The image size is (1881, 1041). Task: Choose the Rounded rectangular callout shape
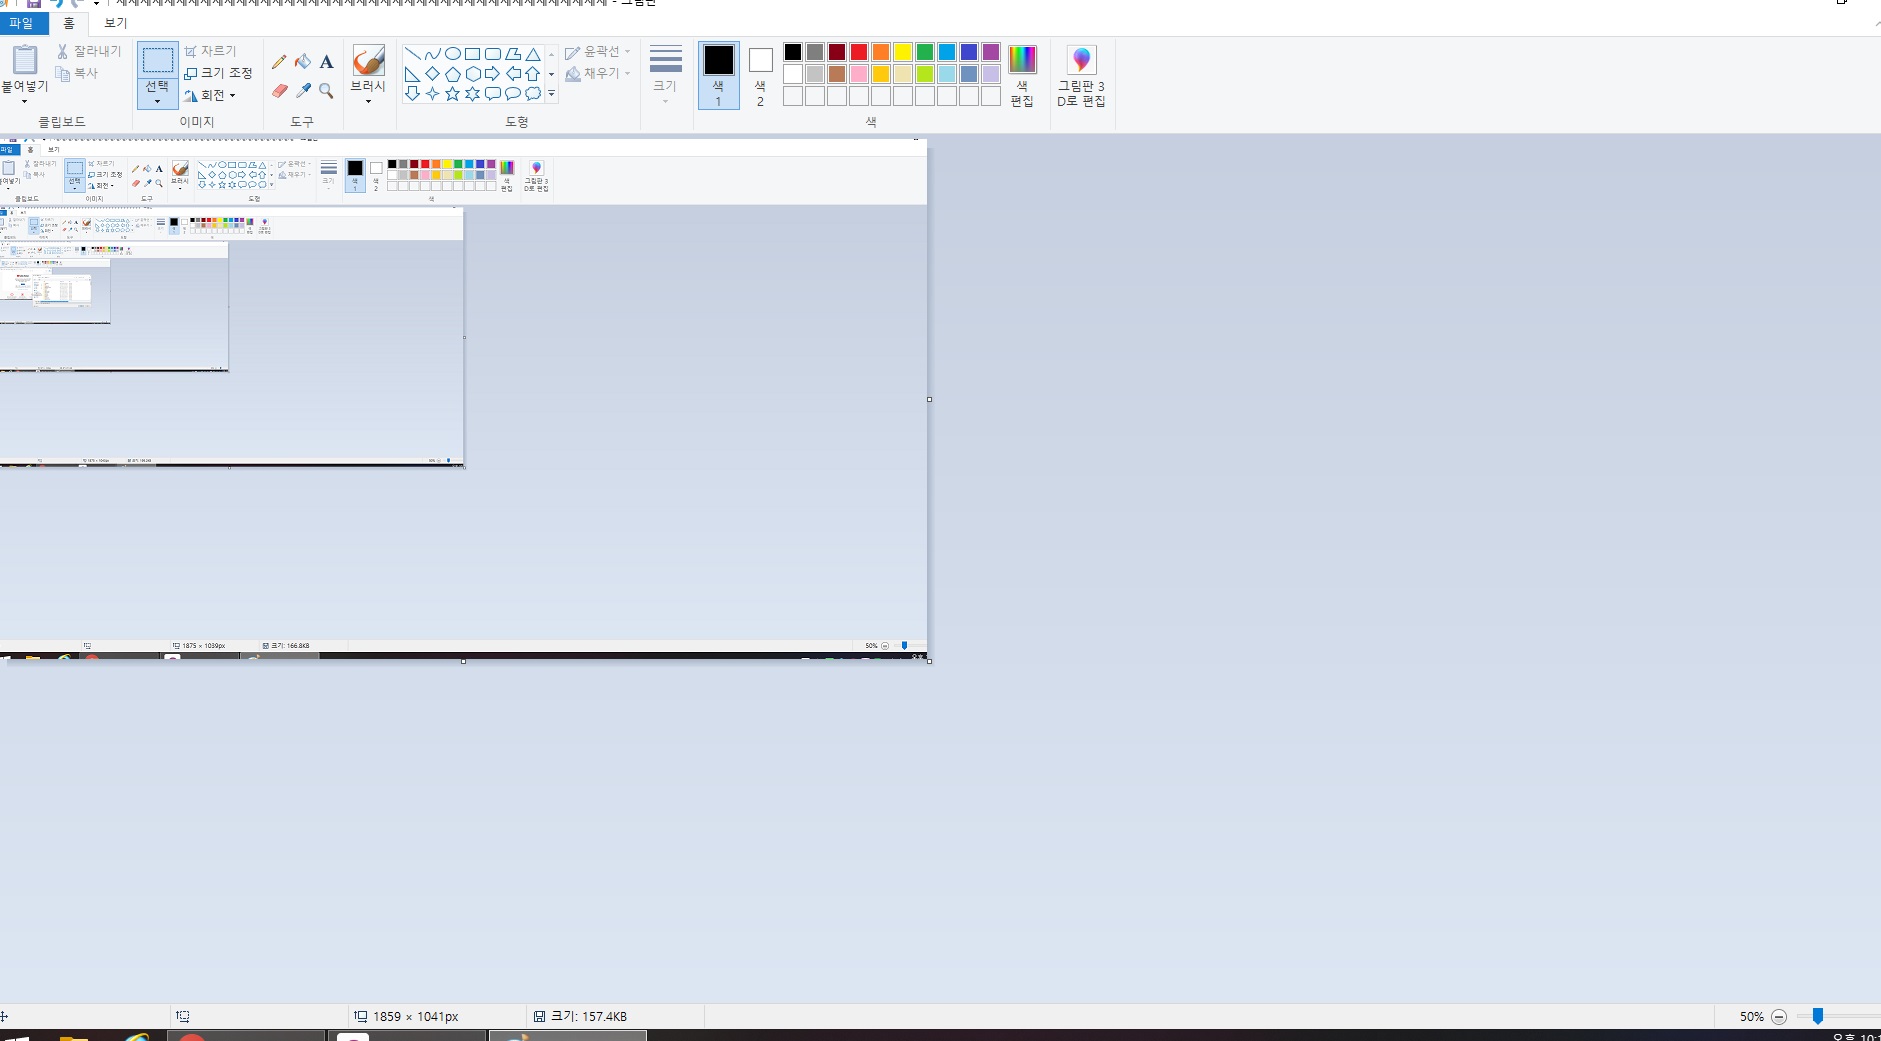coord(492,94)
